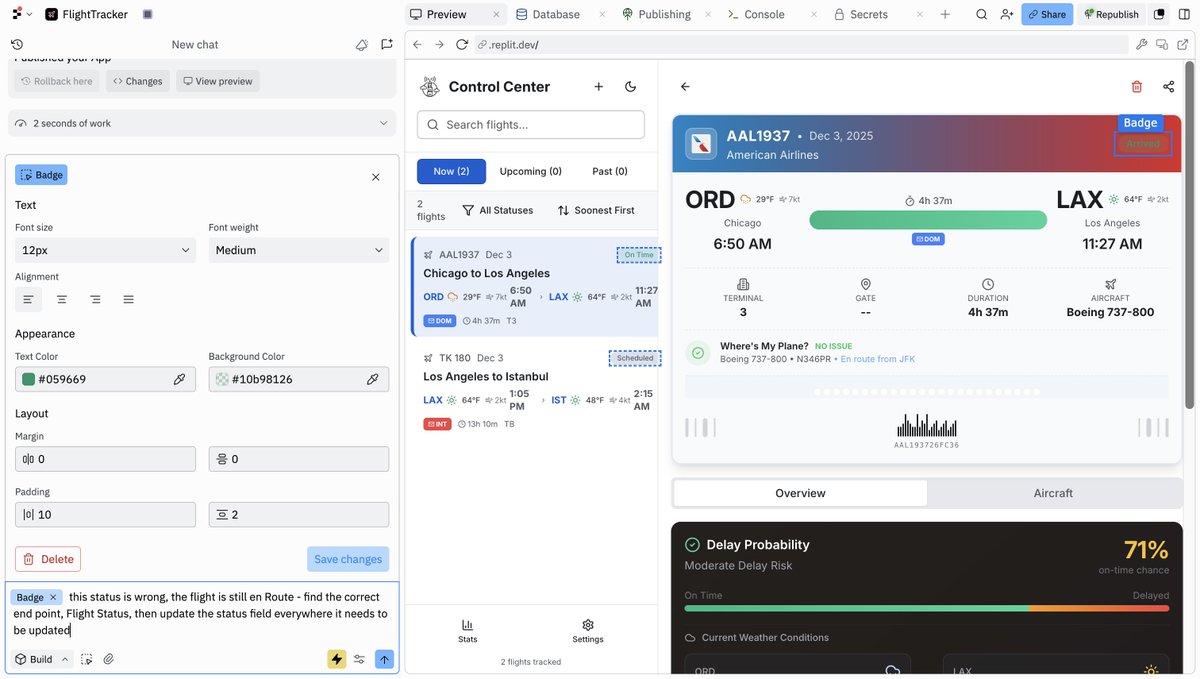Viewport: 1200px width, 679px height.
Task: Pick text color with eyedropper icon
Action: tap(179, 379)
